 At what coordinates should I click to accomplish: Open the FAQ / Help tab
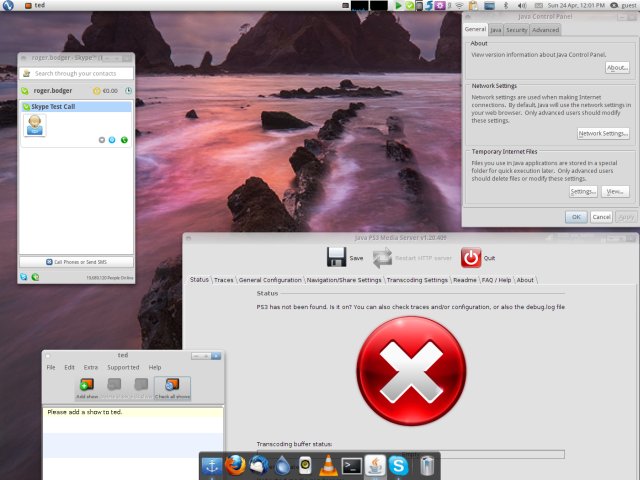[496, 280]
